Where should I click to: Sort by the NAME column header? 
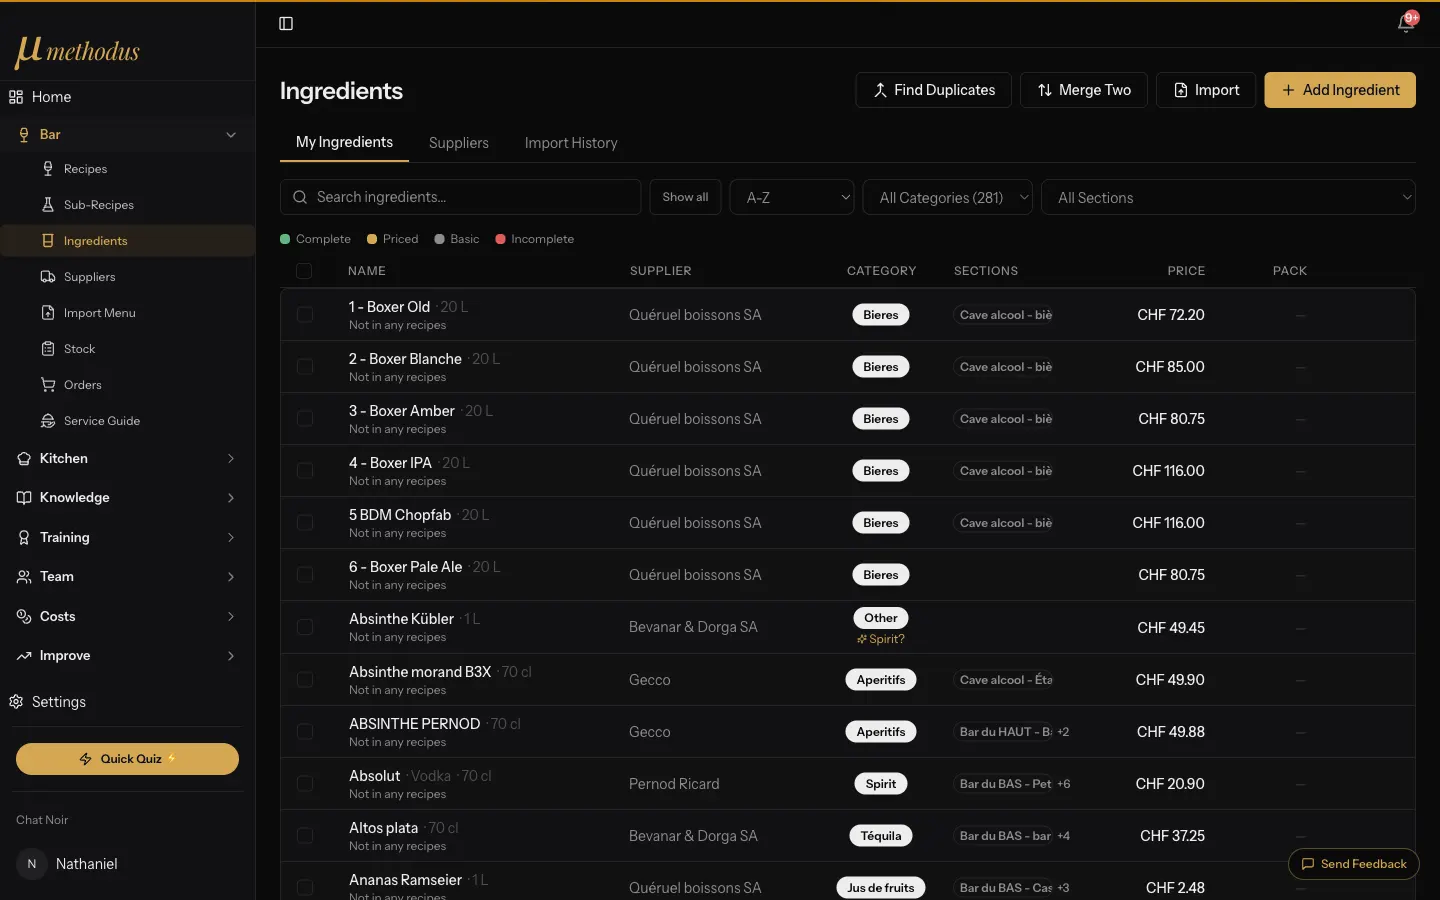[367, 271]
